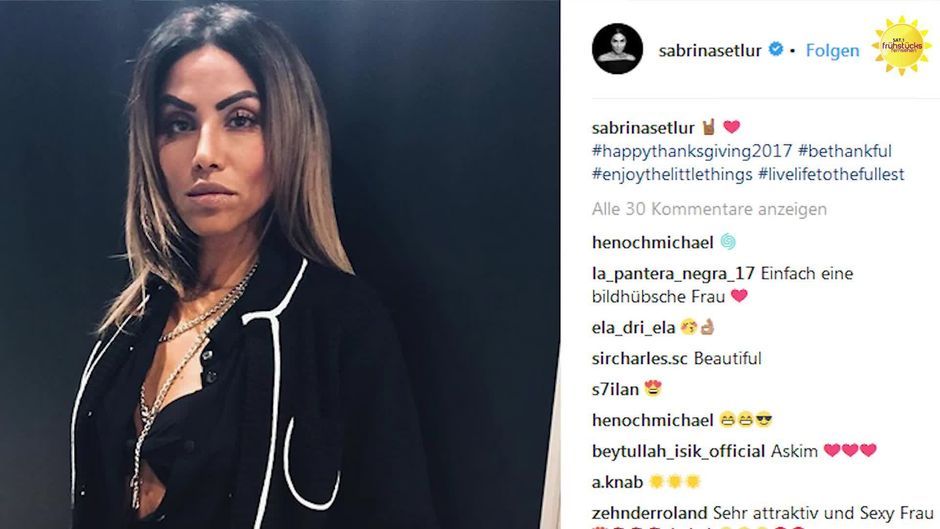Open the #enjoythelittlethings hashtag
Image resolution: width=940 pixels, height=529 pixels.
point(672,174)
